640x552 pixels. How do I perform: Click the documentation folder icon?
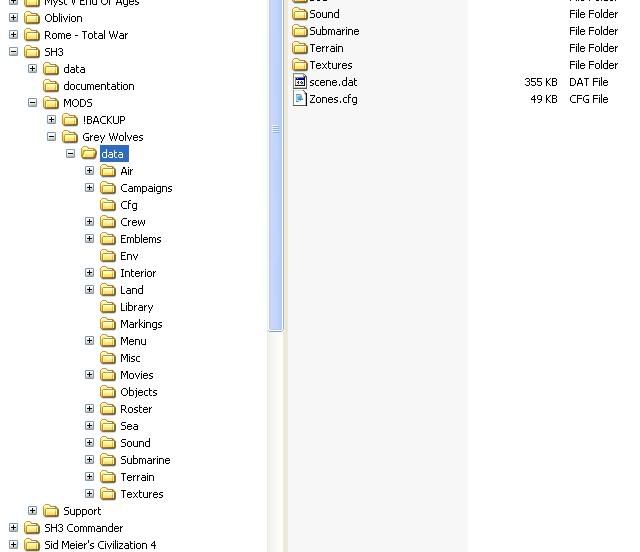coord(51,86)
